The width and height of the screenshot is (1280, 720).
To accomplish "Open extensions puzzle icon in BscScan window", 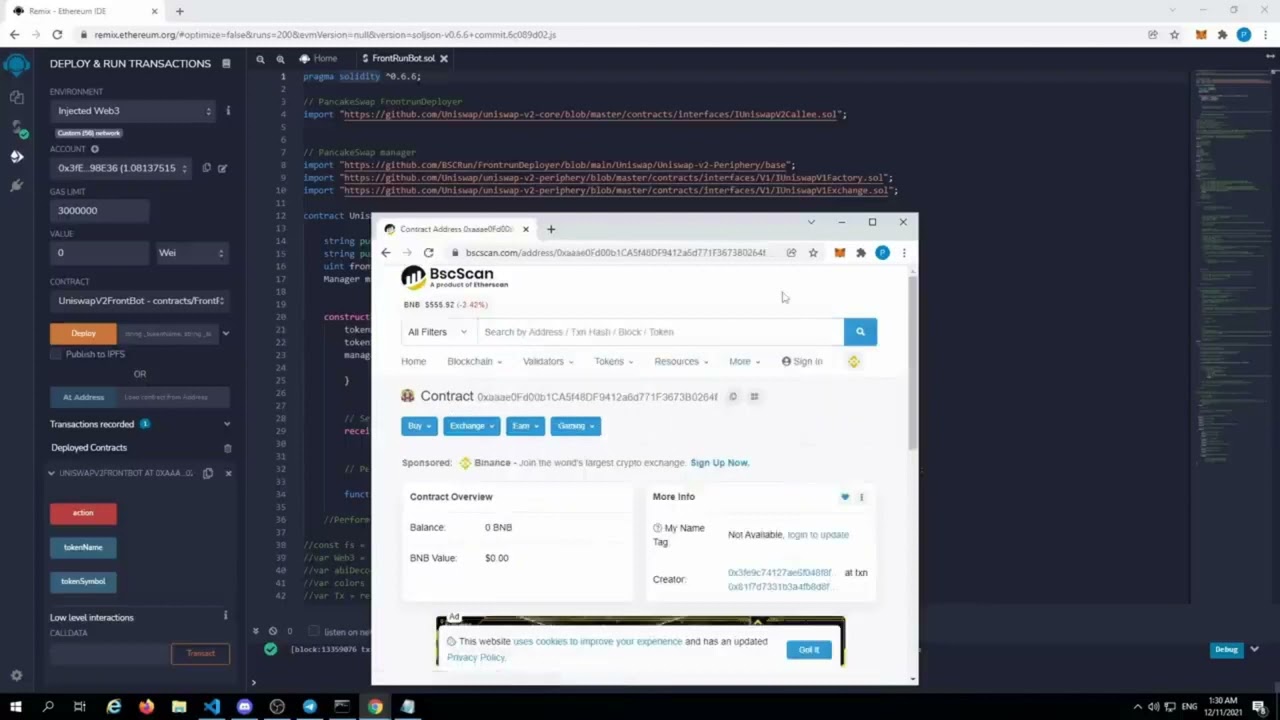I will pos(861,253).
